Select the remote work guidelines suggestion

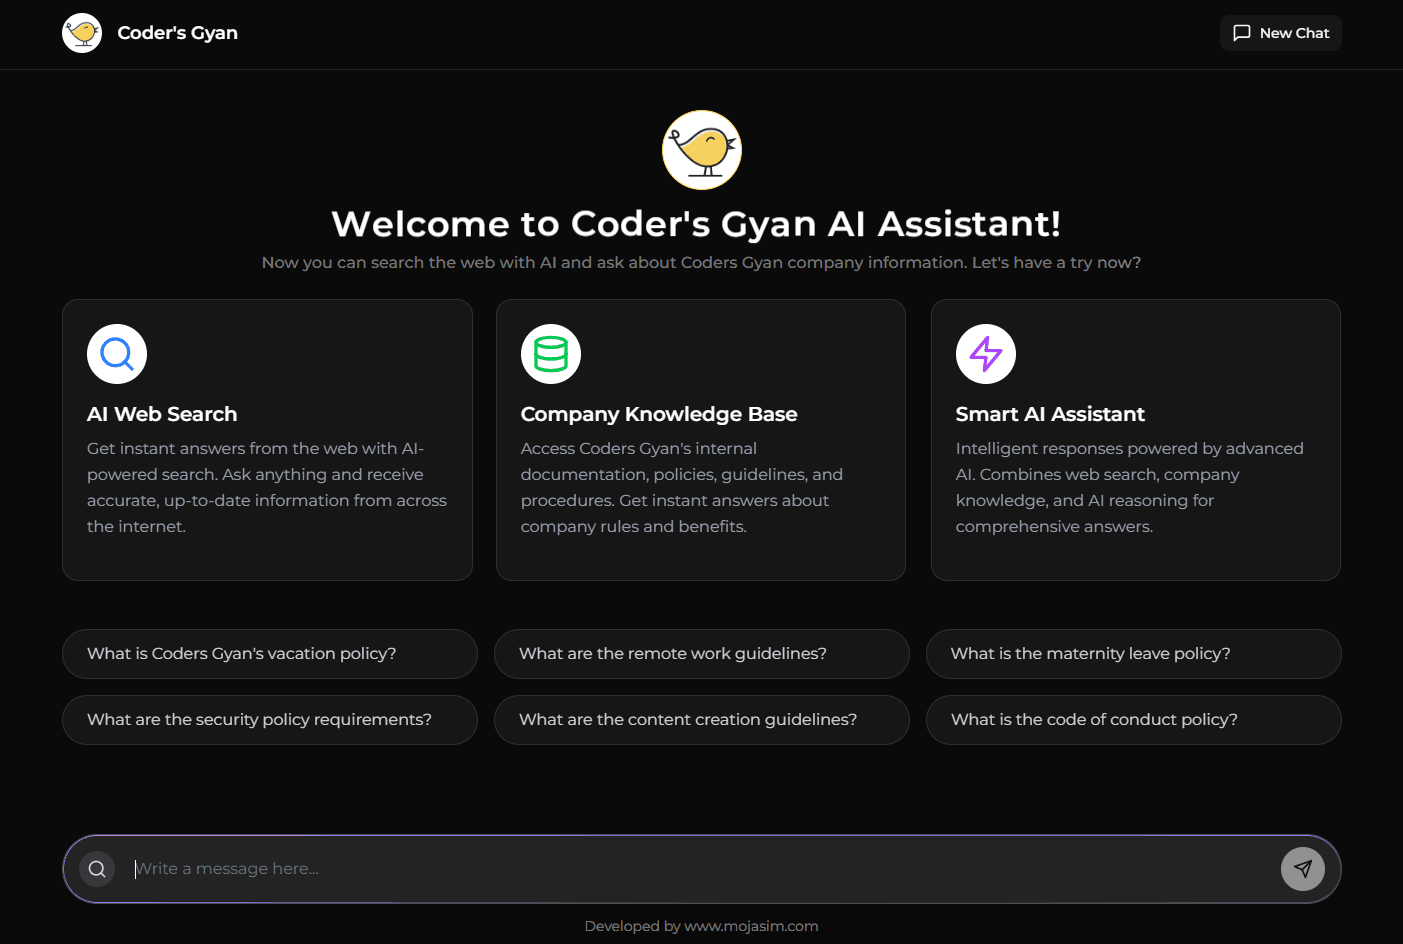coord(701,653)
